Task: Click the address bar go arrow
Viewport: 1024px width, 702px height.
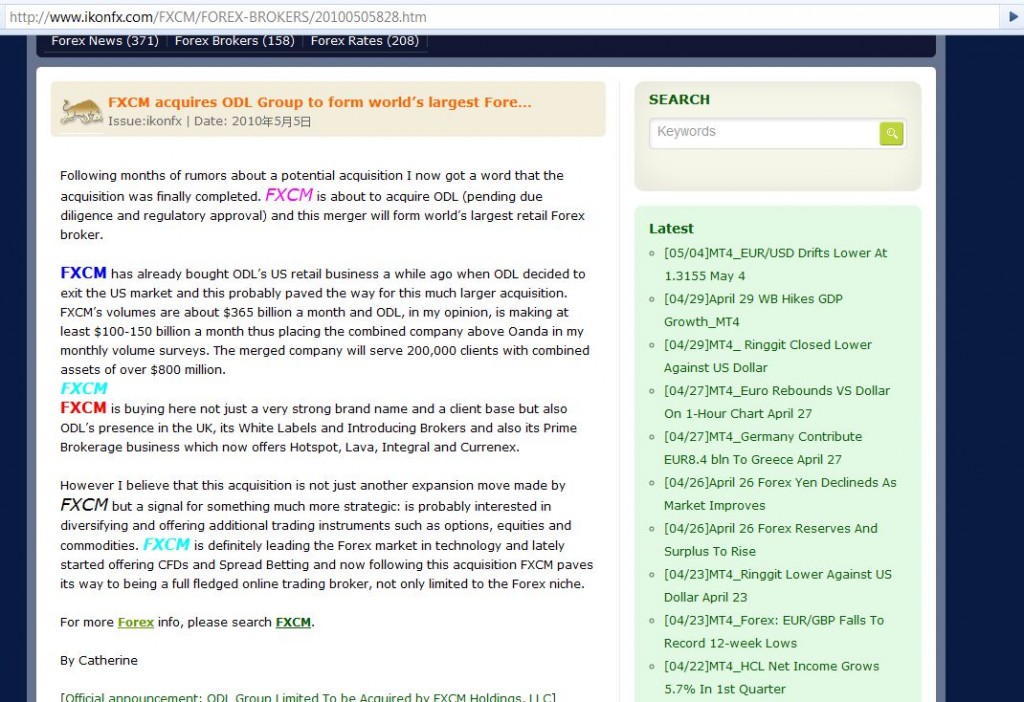Action: pos(1010,17)
